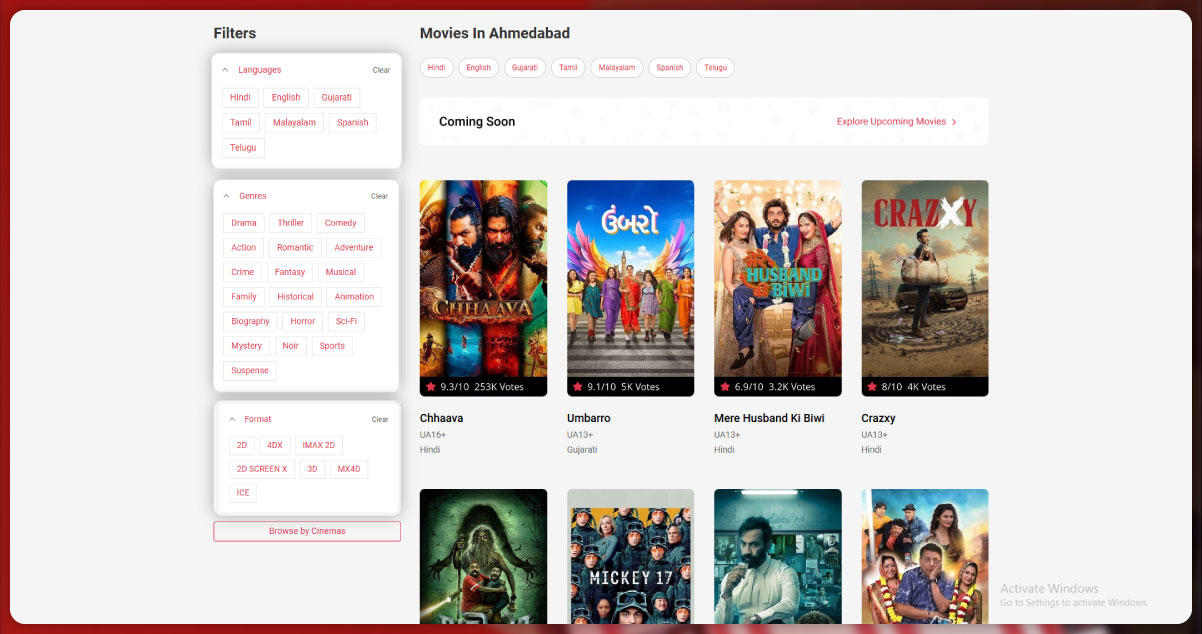Image resolution: width=1202 pixels, height=634 pixels.
Task: Filter by Horror genre
Action: point(303,322)
